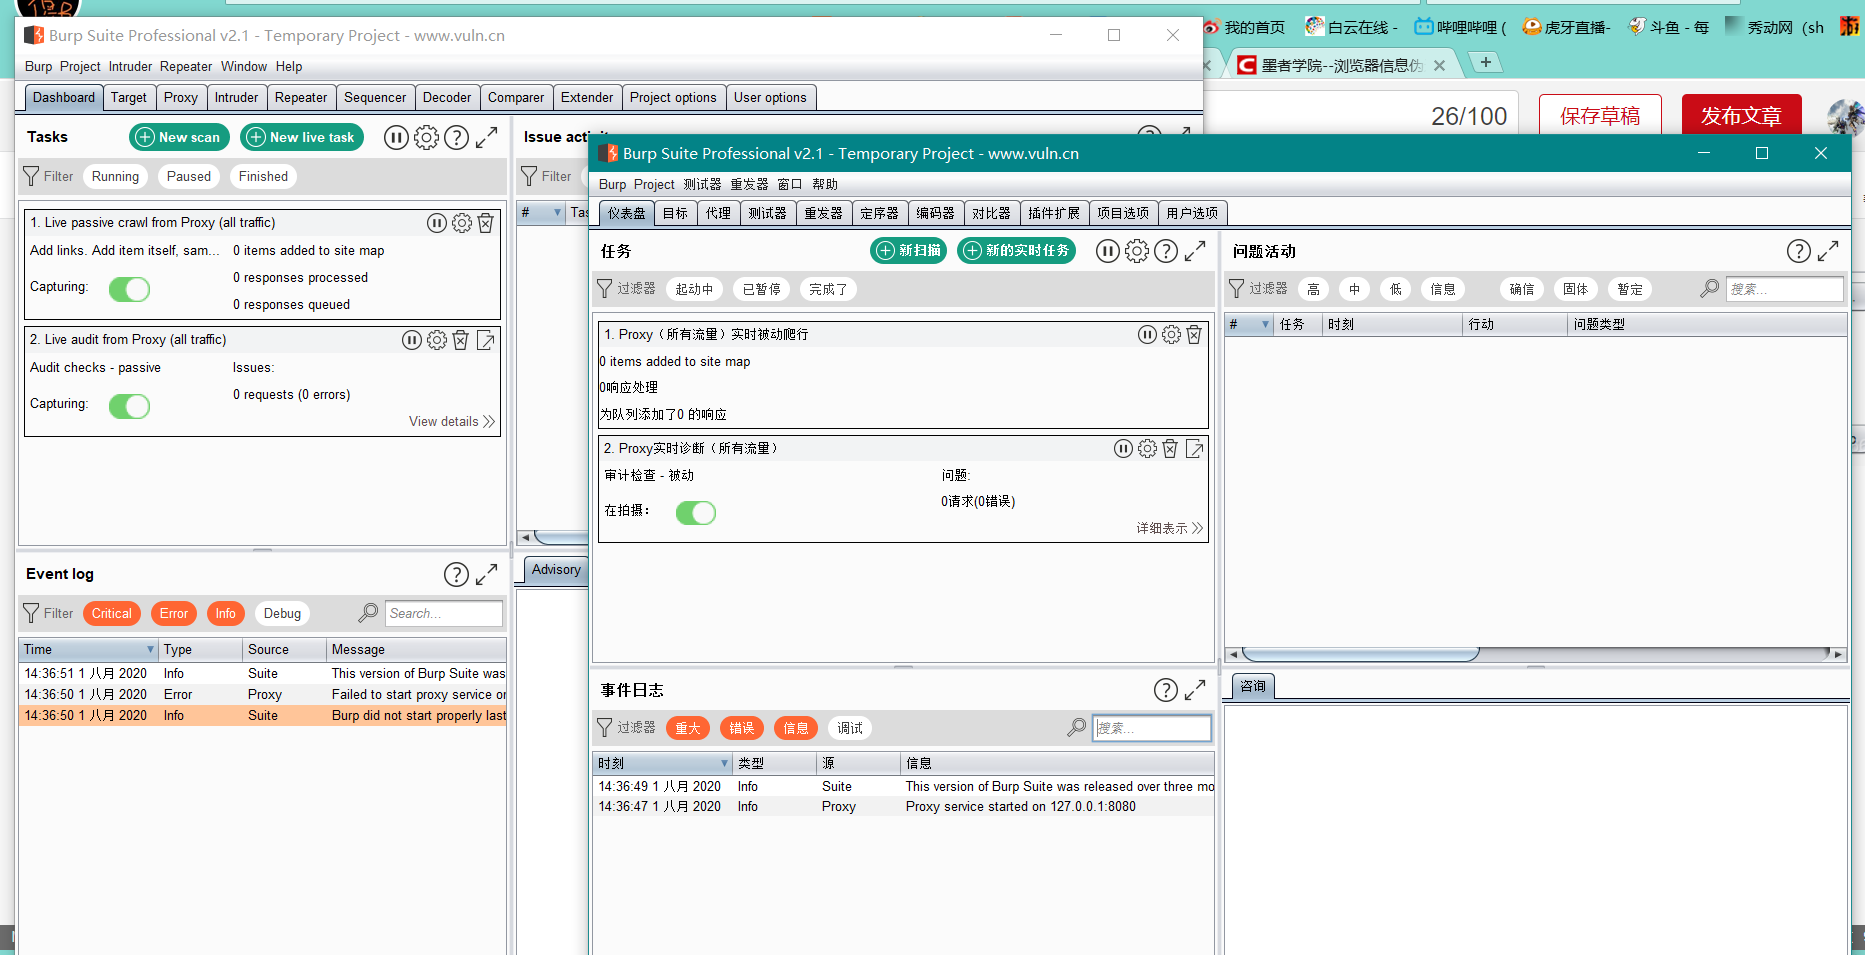
Task: Open help icon in Chinese 任务 header
Action: (x=1166, y=251)
